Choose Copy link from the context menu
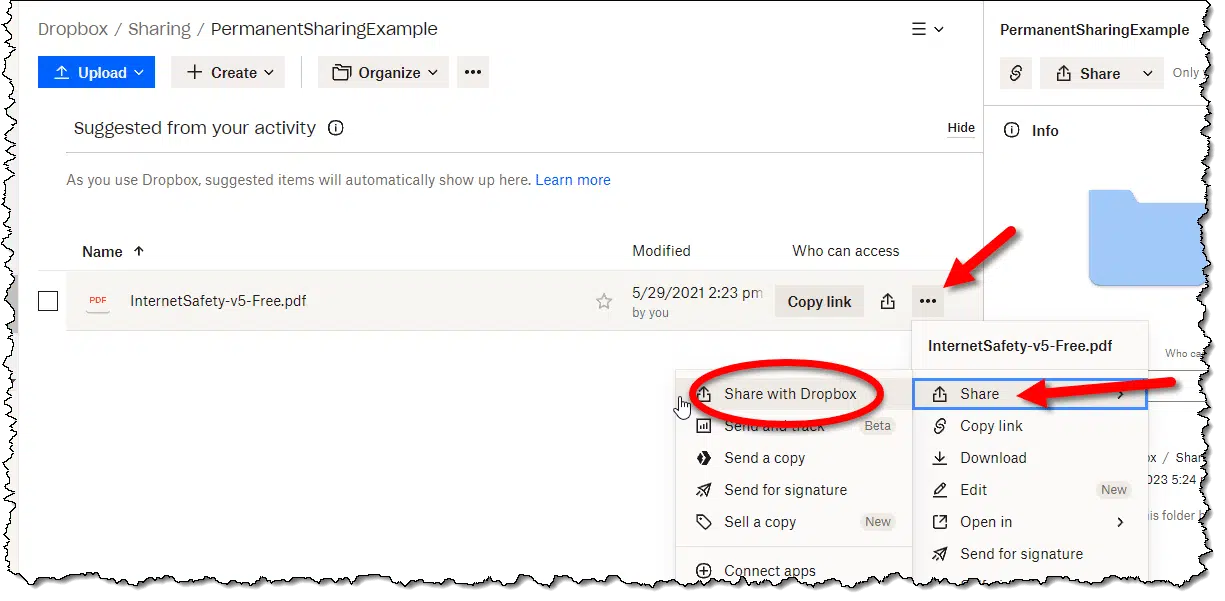The width and height of the screenshot is (1225, 601). [1029, 426]
